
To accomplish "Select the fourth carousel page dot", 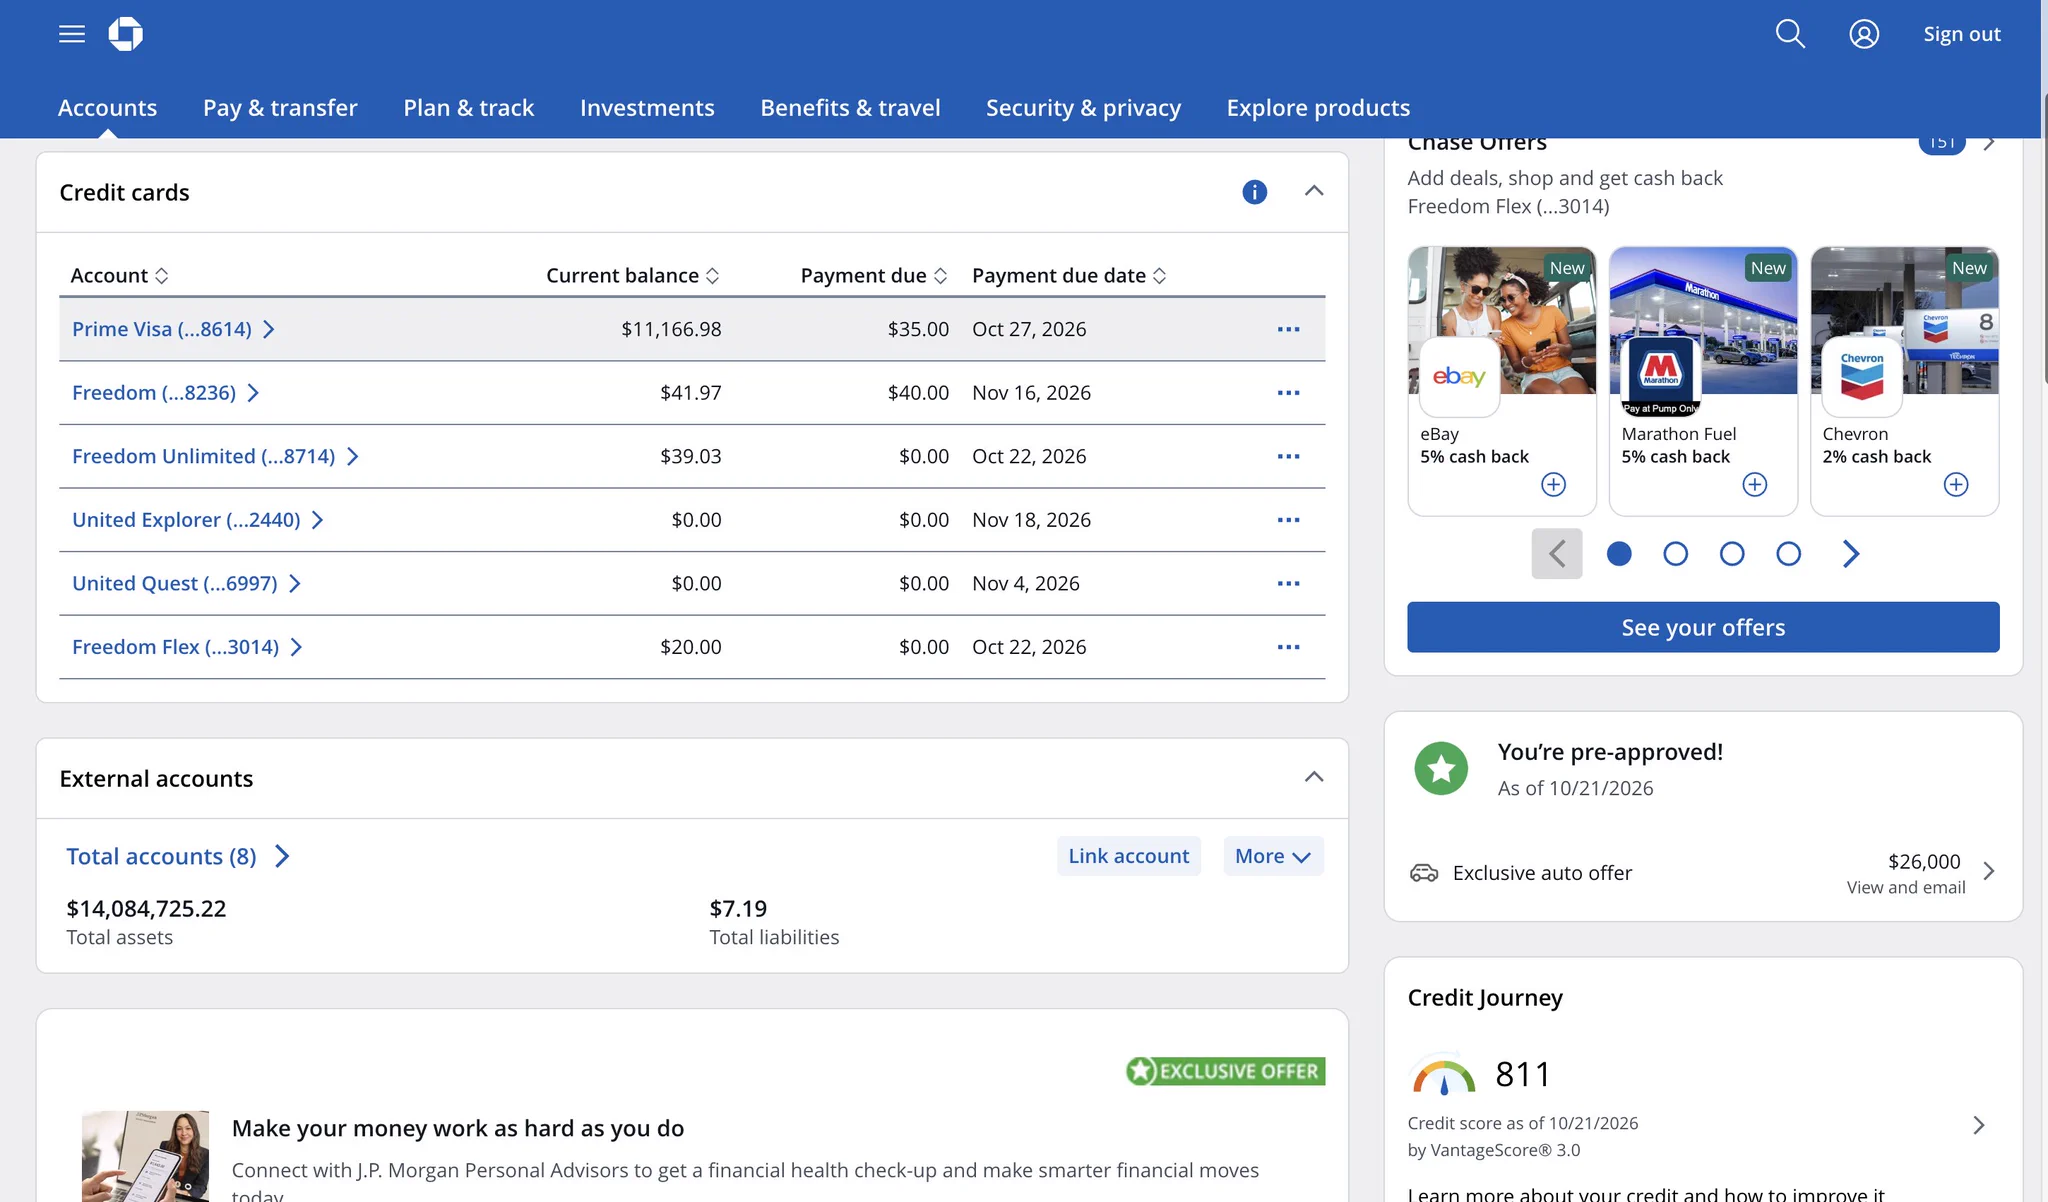I will tap(1789, 554).
